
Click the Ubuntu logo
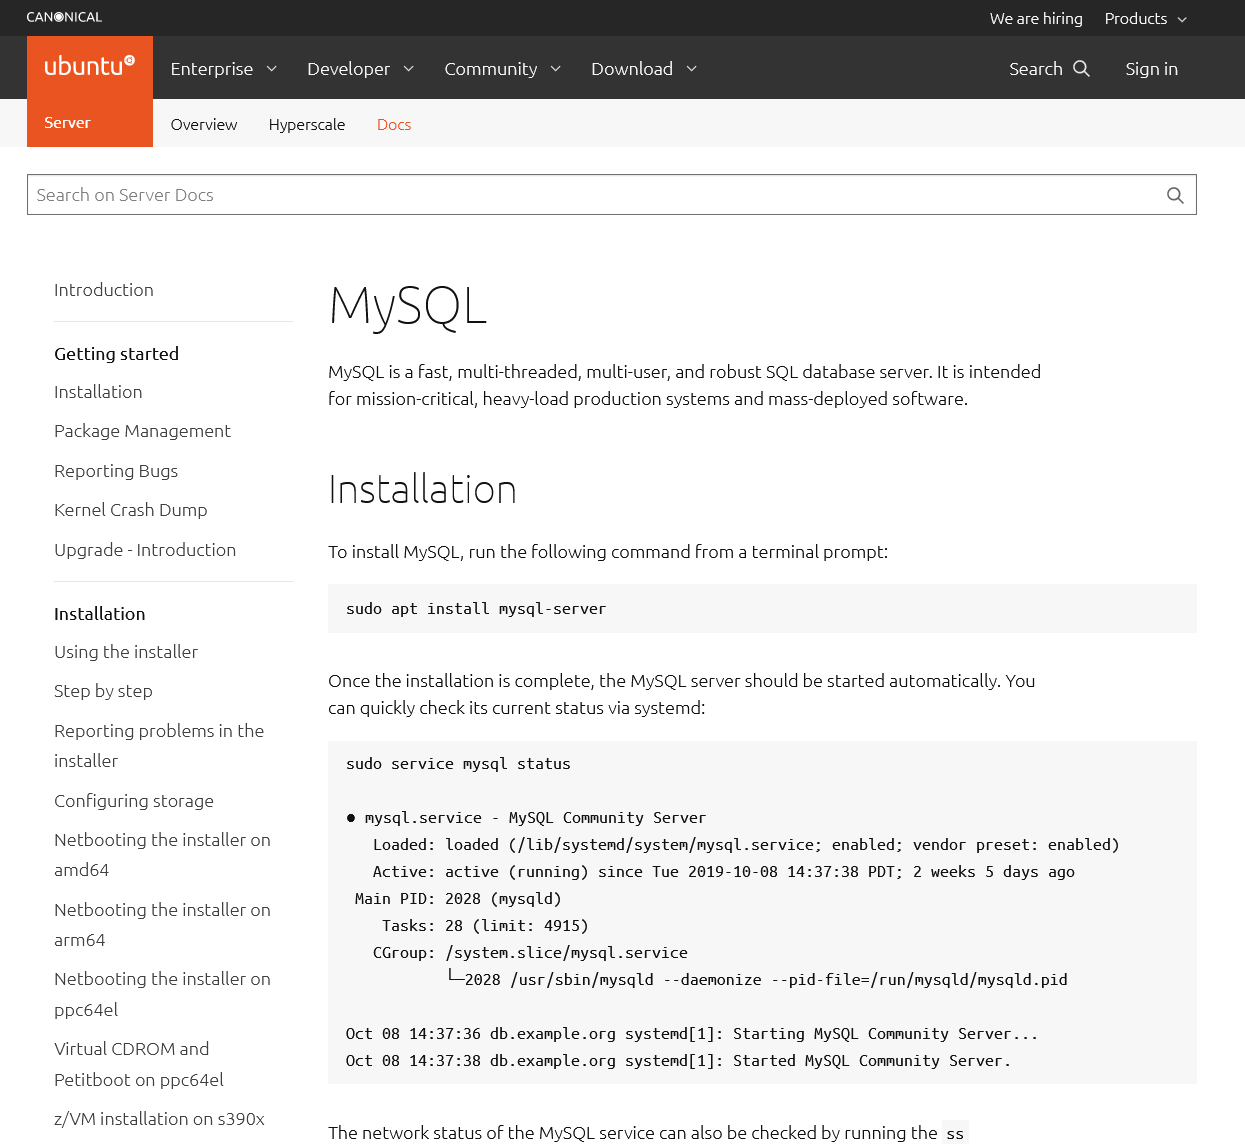click(90, 66)
